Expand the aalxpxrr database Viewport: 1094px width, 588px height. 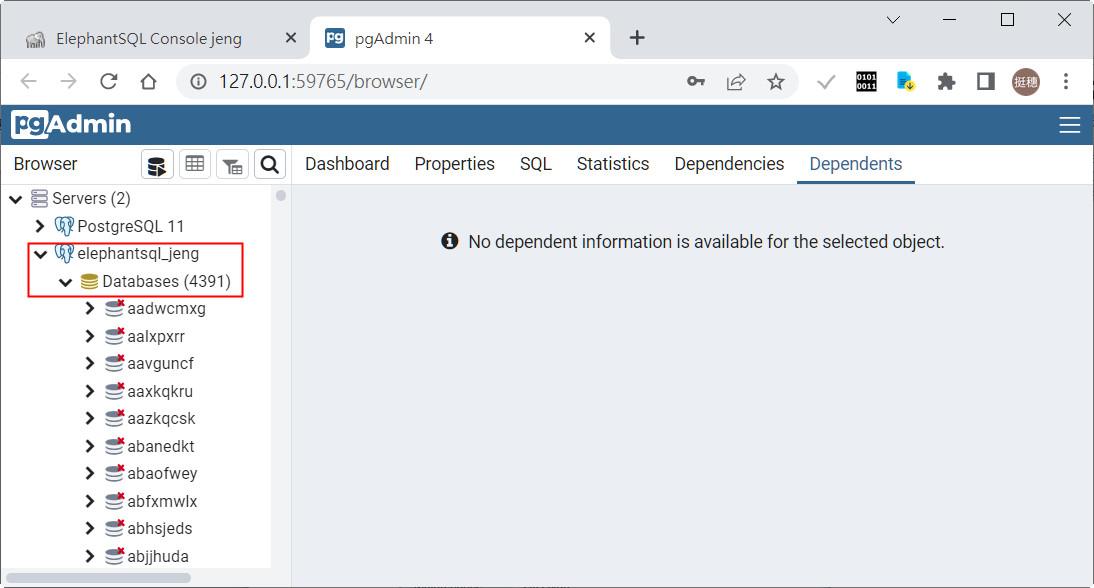(89, 336)
